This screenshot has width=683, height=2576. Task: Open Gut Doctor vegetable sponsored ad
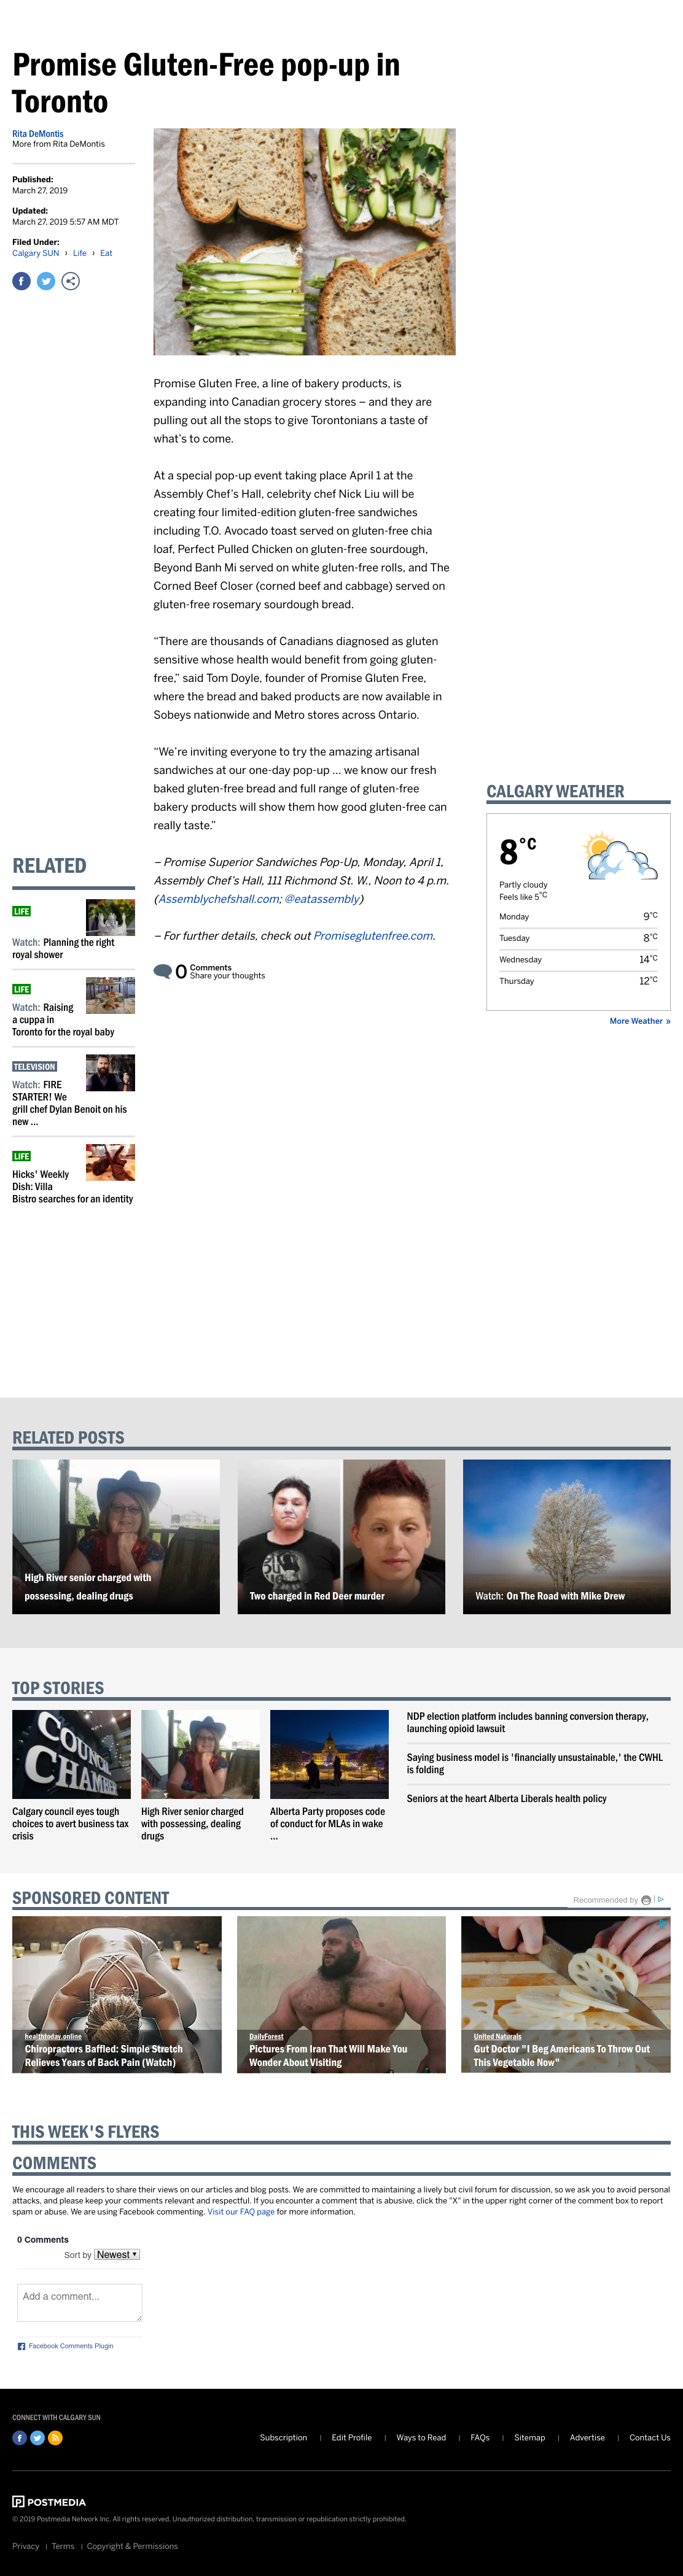point(566,1994)
